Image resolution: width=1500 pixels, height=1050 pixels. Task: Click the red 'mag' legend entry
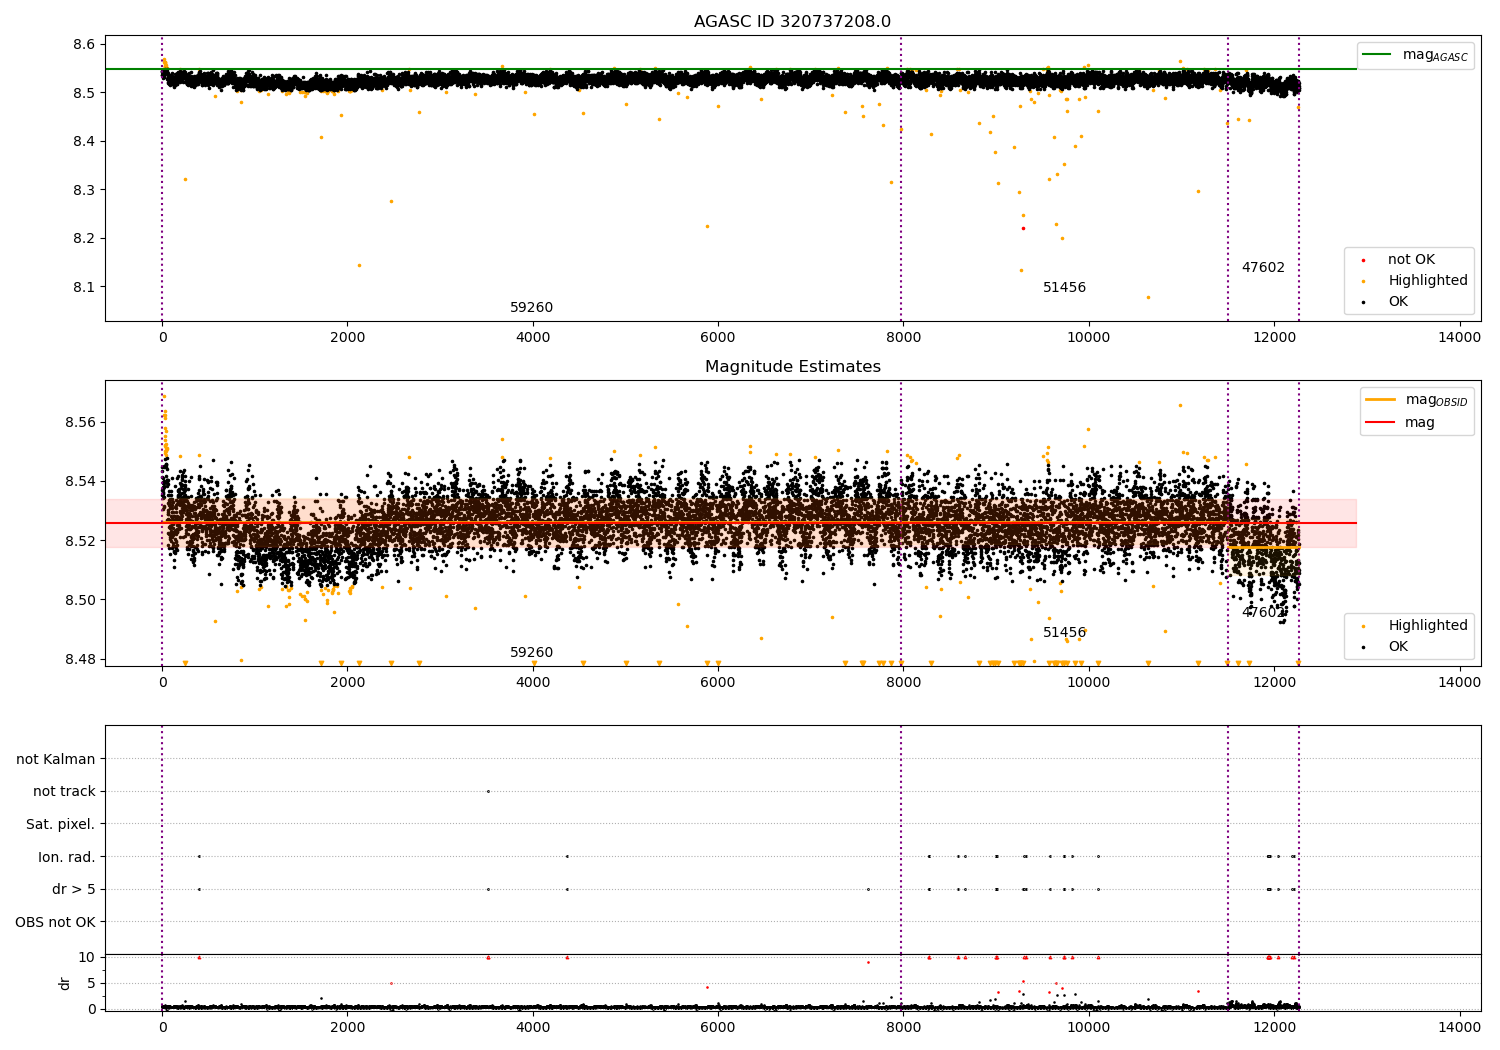(x=1419, y=423)
